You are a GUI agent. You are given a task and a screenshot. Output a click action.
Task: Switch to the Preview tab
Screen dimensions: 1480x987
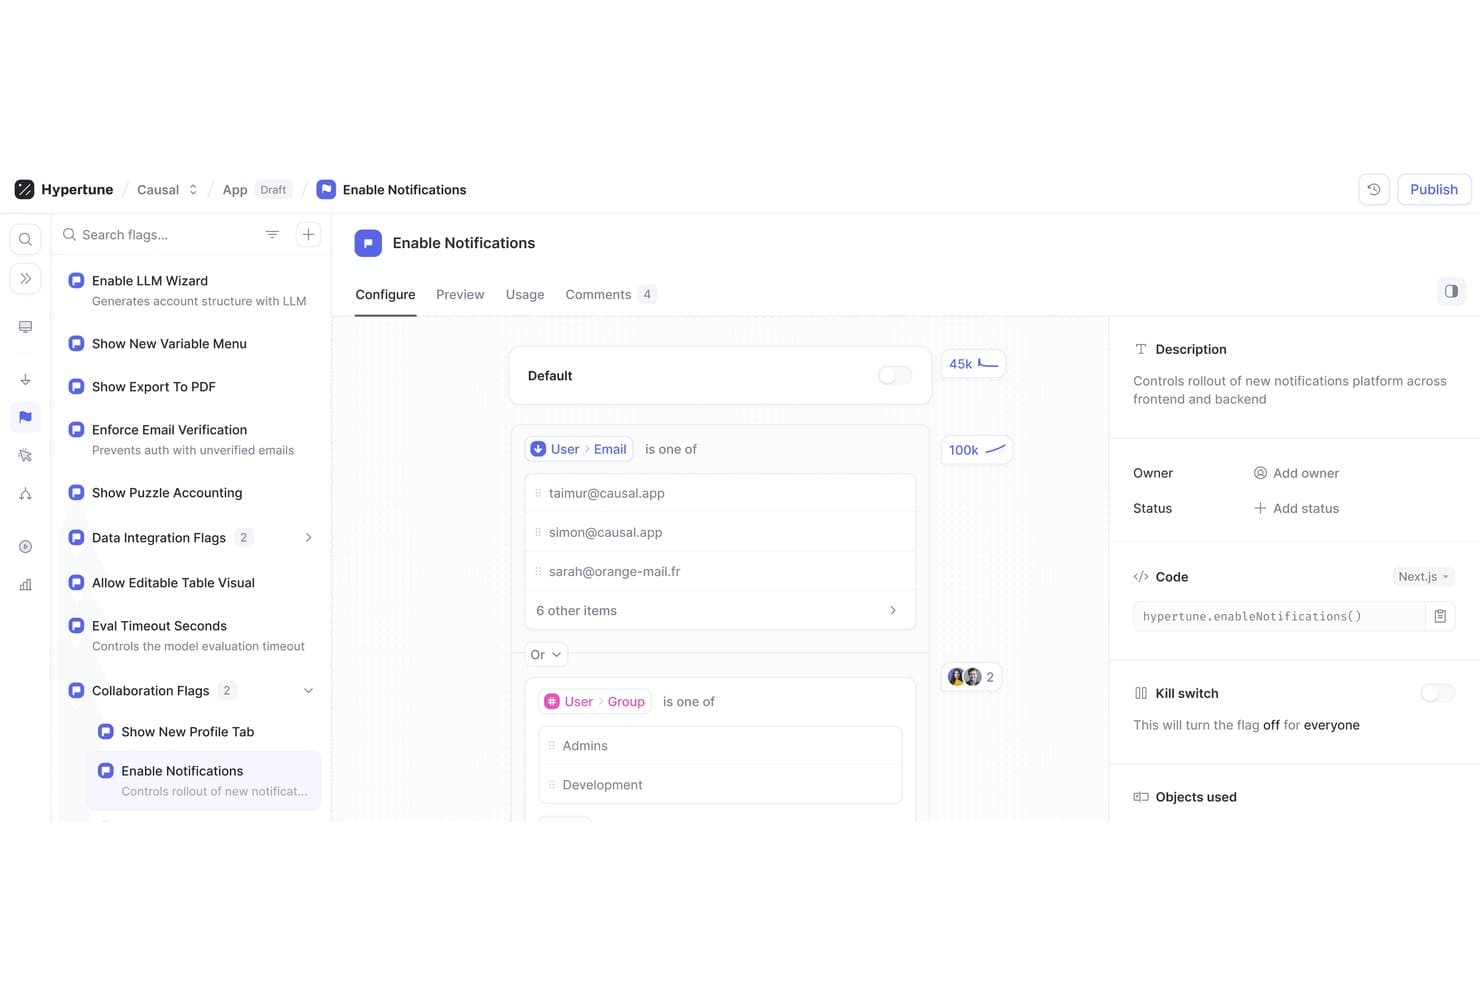pos(460,294)
